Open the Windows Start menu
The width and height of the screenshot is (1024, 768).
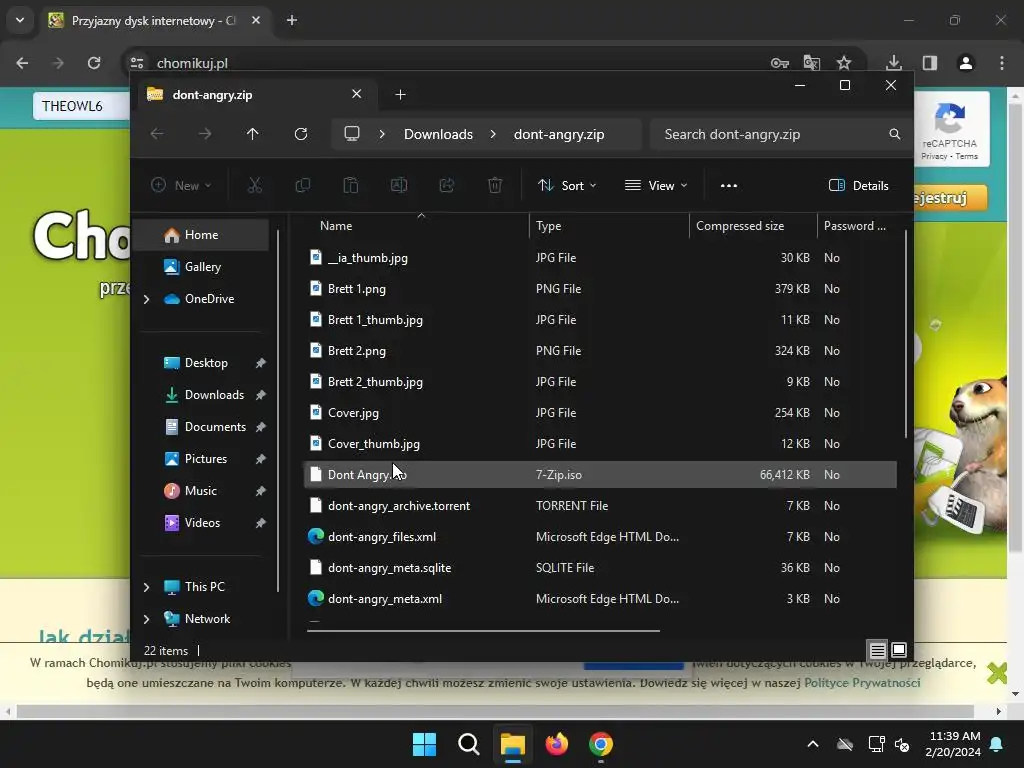[424, 744]
